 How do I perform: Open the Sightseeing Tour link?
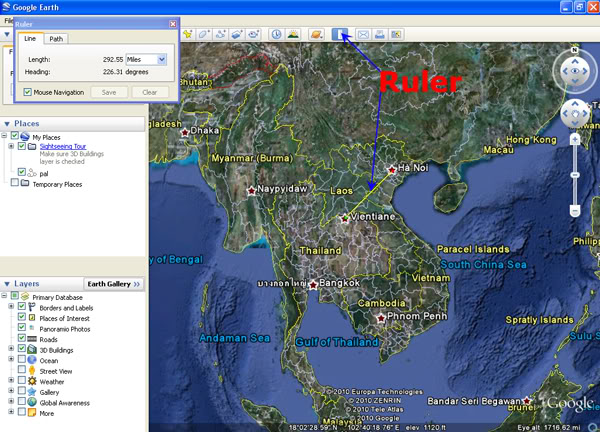pos(63,147)
